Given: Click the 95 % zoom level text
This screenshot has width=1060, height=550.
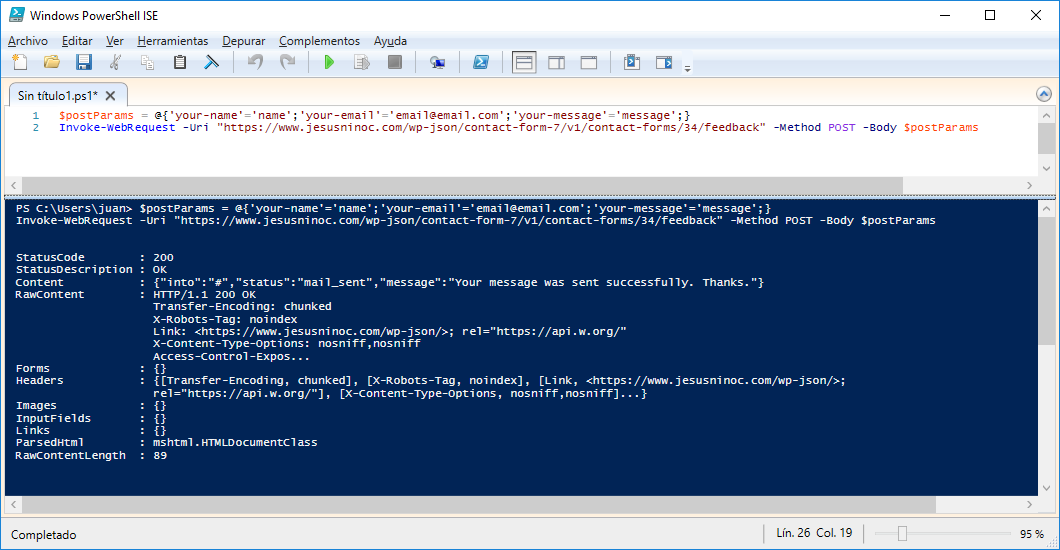Looking at the screenshot, I should tap(1032, 534).
